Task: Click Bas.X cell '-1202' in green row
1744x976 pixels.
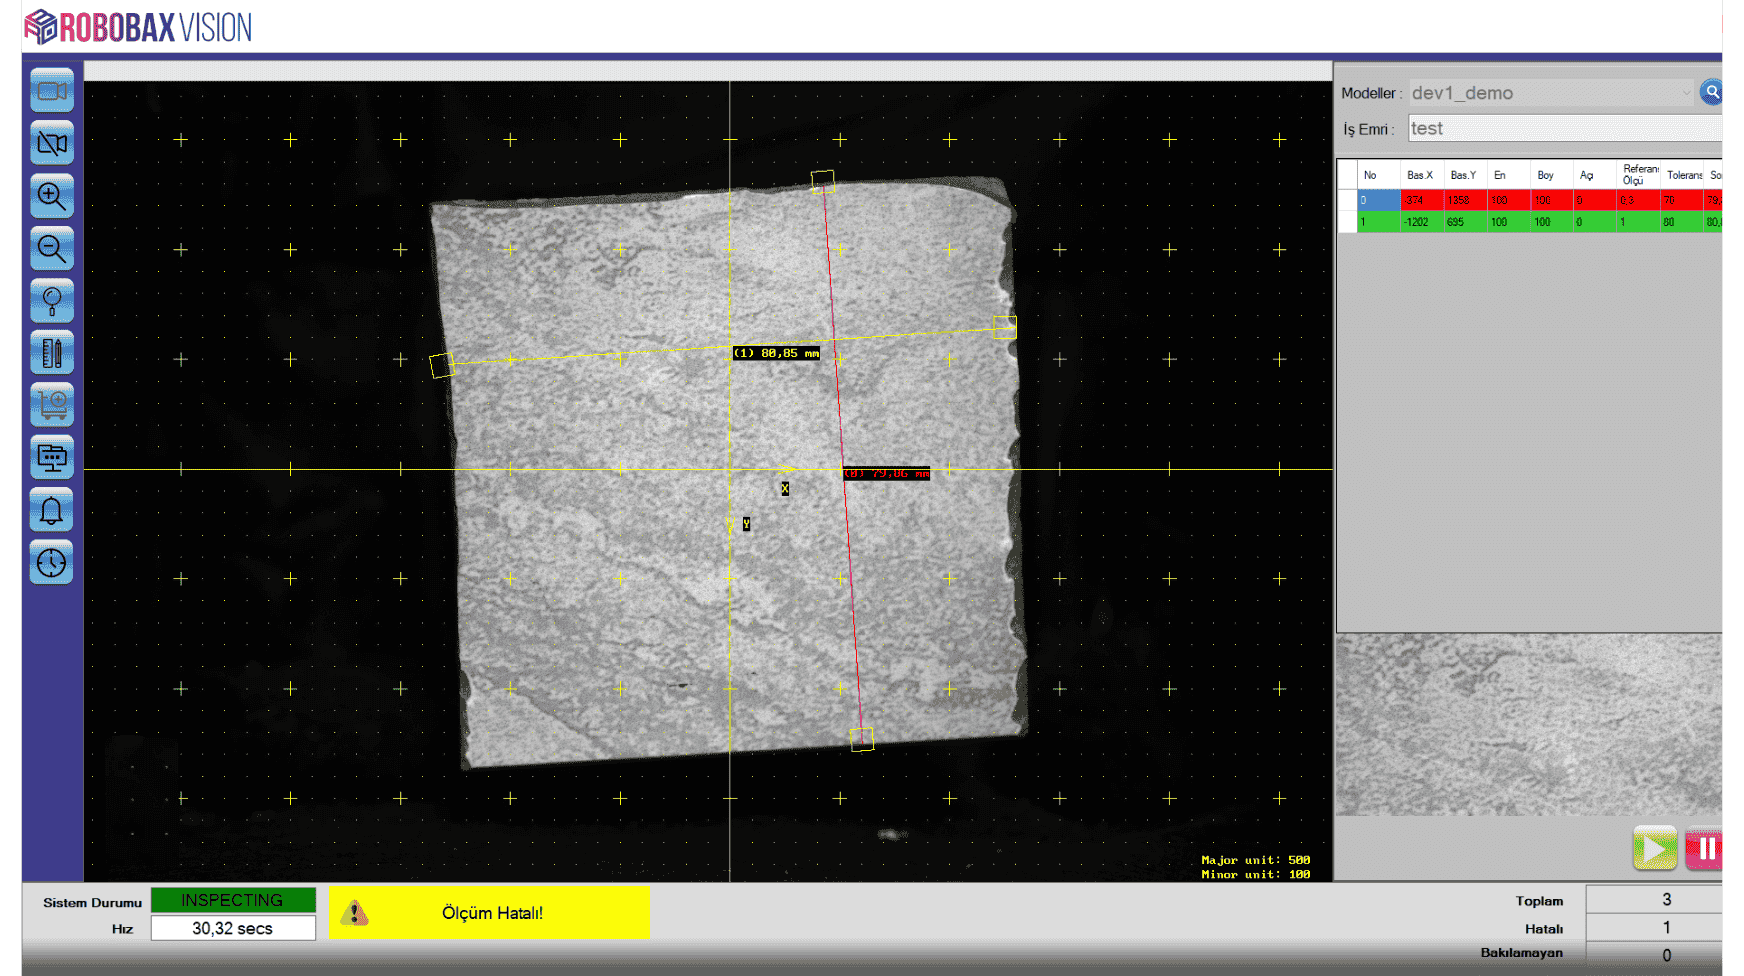Action: 1421,222
